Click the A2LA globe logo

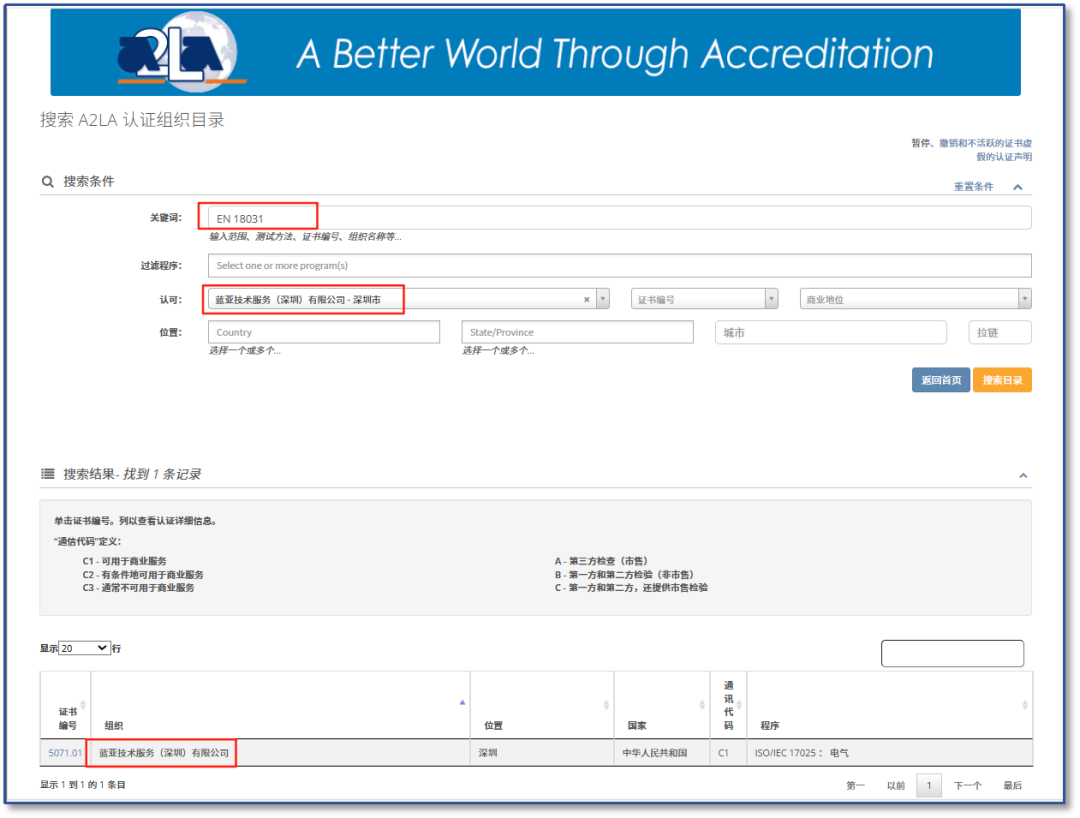(180, 52)
